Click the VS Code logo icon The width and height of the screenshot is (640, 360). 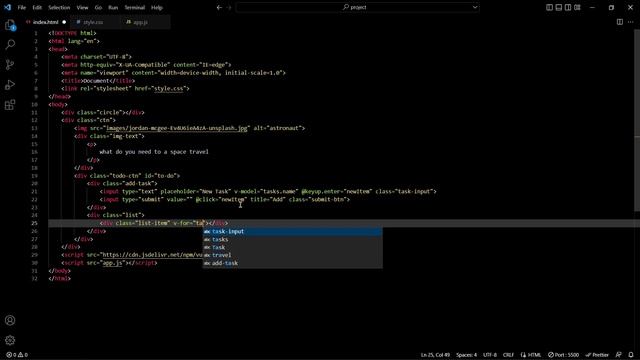click(x=7, y=7)
